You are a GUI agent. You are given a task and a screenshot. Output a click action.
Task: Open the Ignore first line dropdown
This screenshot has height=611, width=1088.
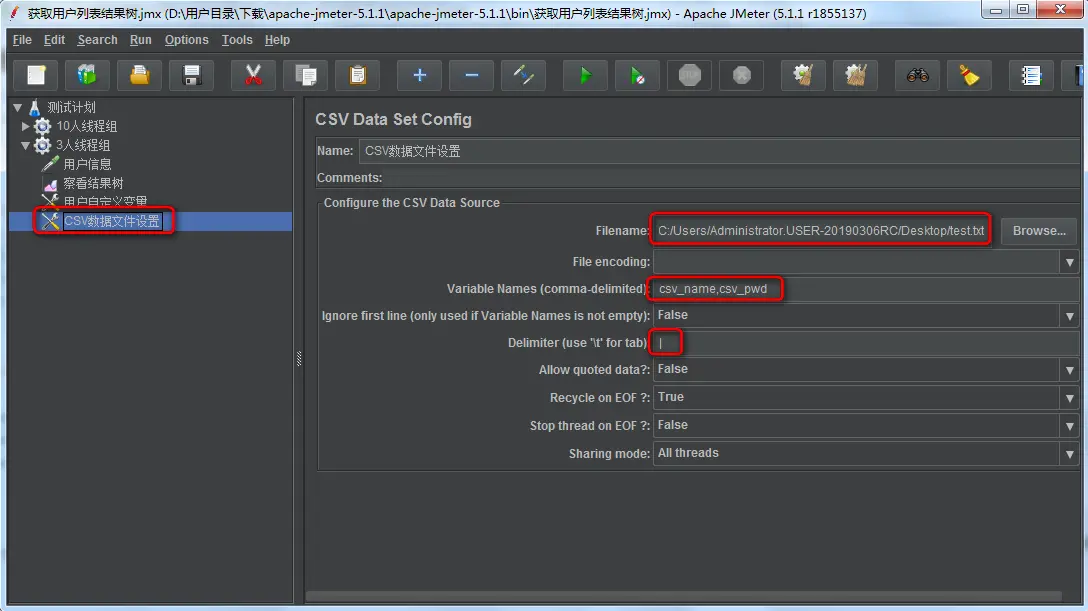[1069, 316]
